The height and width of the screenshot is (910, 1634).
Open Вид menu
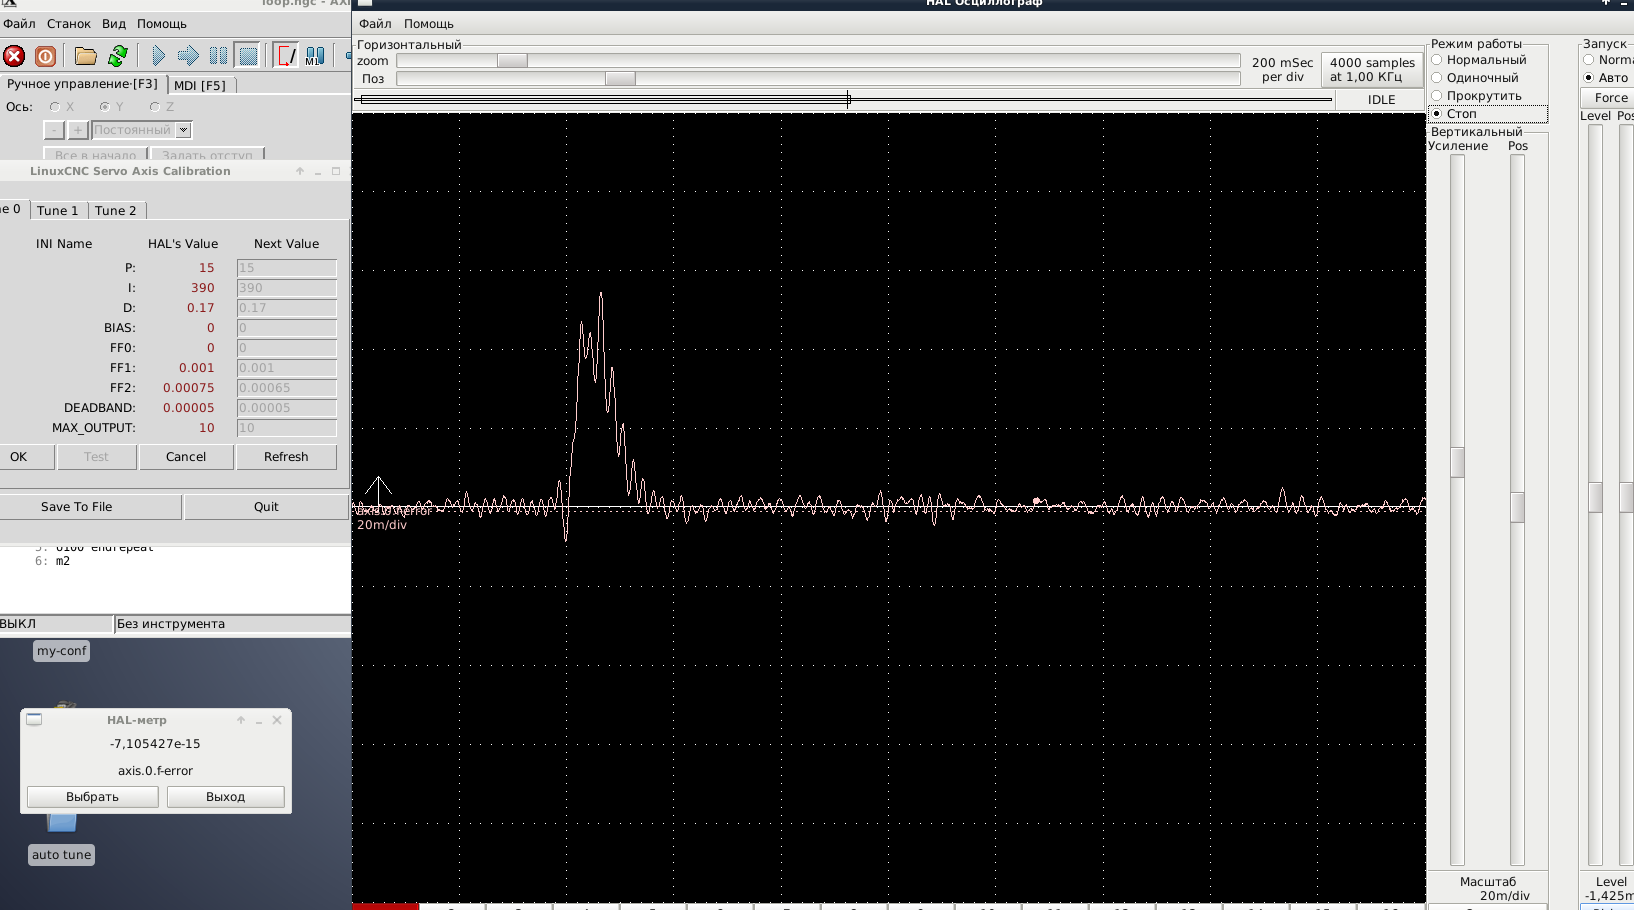point(114,24)
